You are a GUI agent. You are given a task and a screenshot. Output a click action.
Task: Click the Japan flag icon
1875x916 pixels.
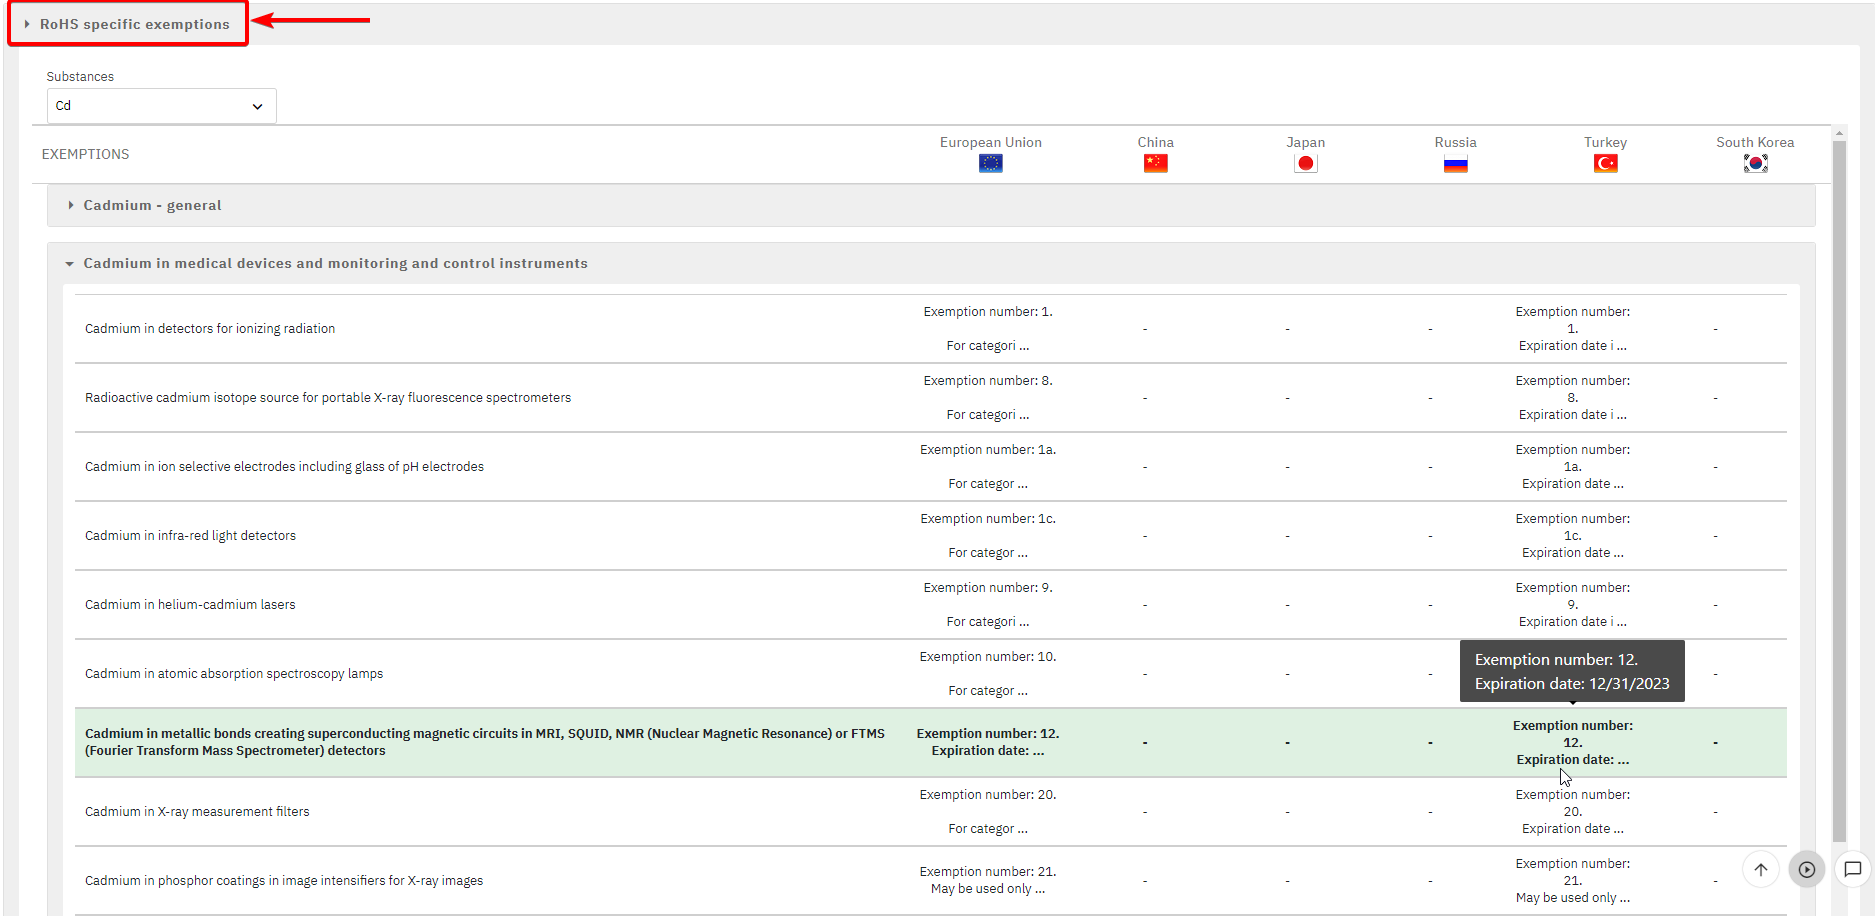[x=1305, y=164]
